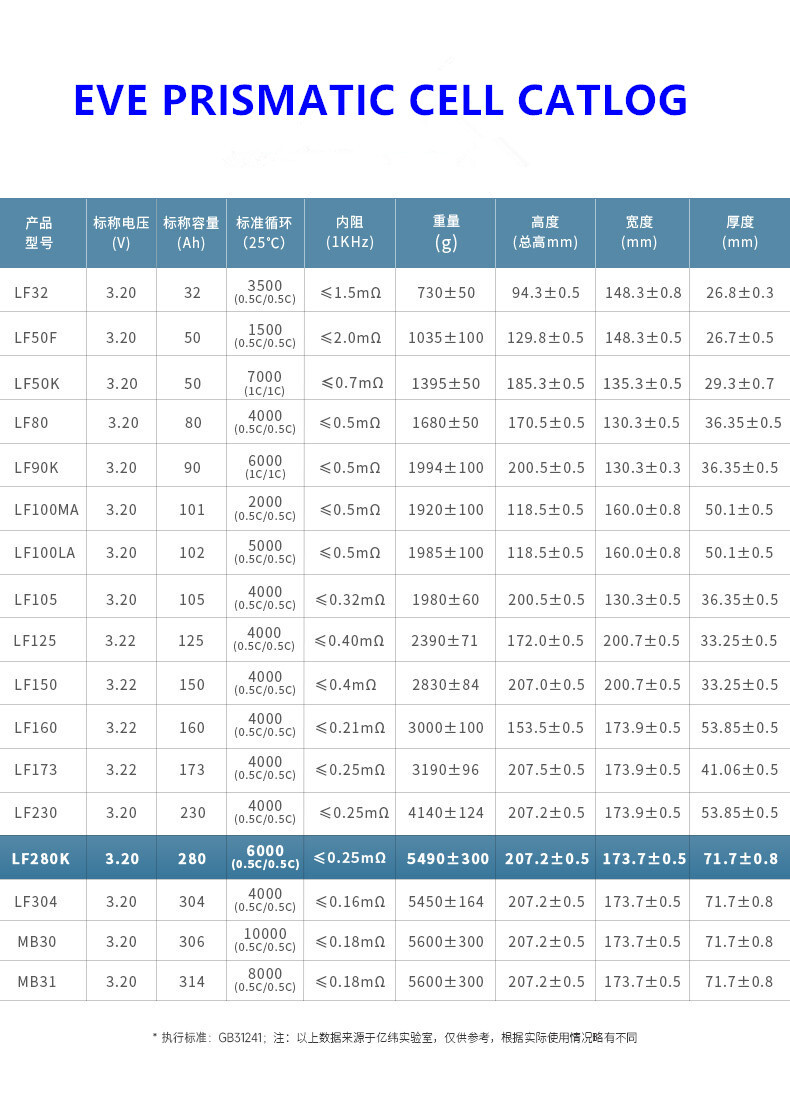Viewport: 790px width, 1102px height.
Task: Select the '标准循环 (25℃)' column header
Action: coord(264,233)
